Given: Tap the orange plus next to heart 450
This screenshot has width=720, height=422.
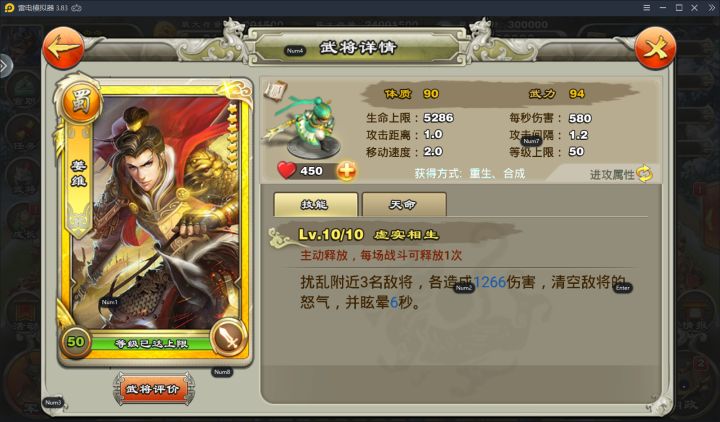Looking at the screenshot, I should 346,171.
